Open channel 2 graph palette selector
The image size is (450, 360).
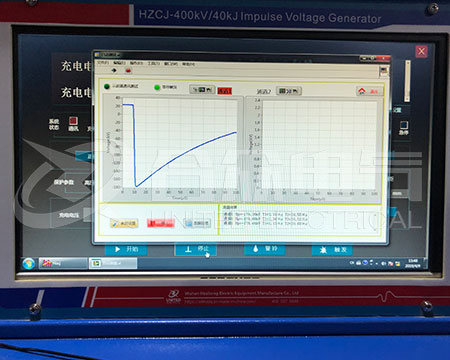click(289, 91)
